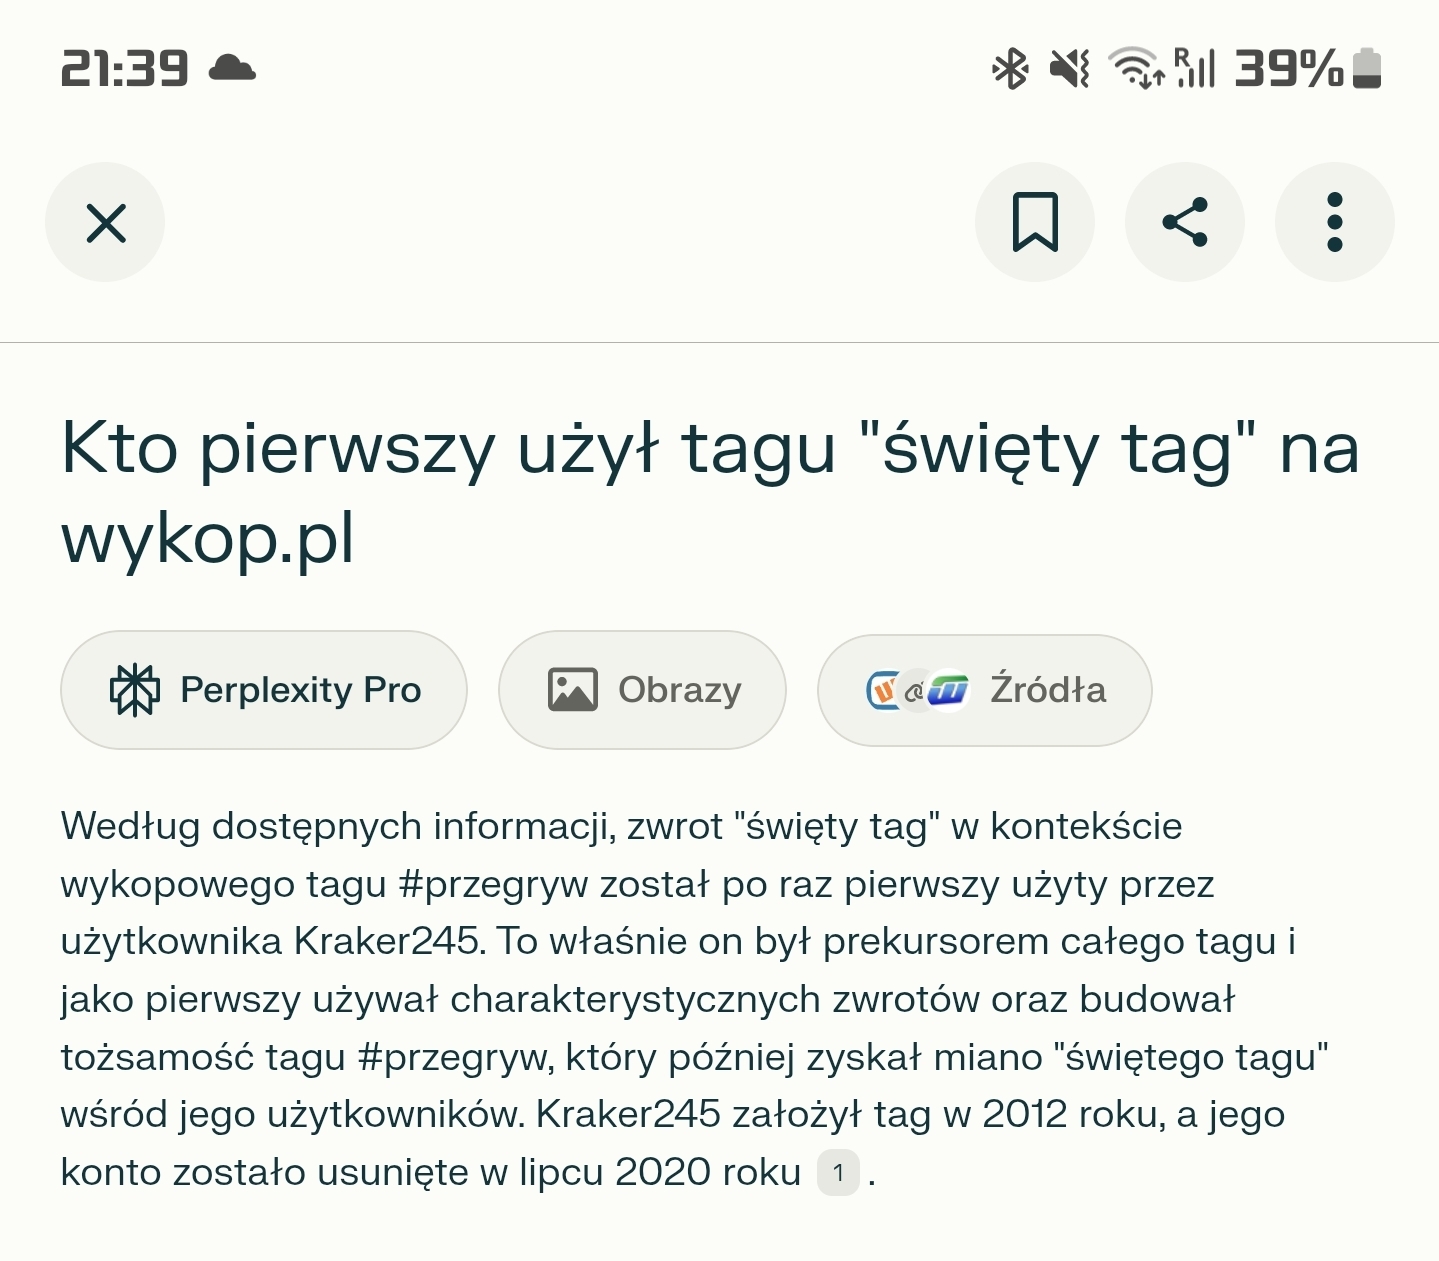Tap the Perplexity logo icon

pyautogui.click(x=134, y=690)
